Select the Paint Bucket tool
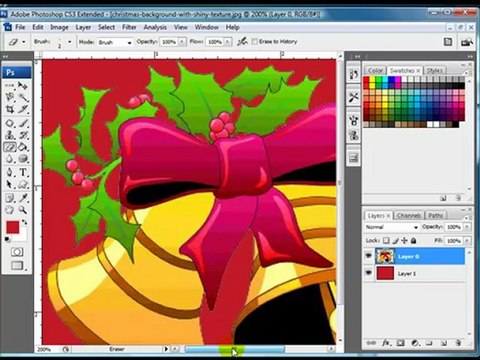This screenshot has width=480, height=360. coord(23,147)
